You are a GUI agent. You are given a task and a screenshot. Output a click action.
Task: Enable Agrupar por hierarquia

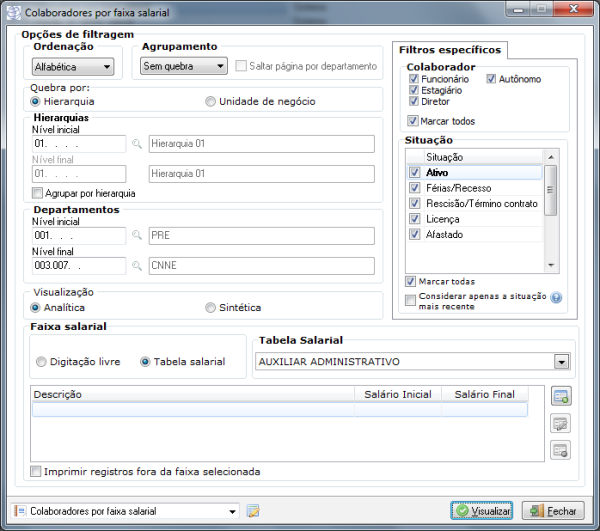point(38,193)
